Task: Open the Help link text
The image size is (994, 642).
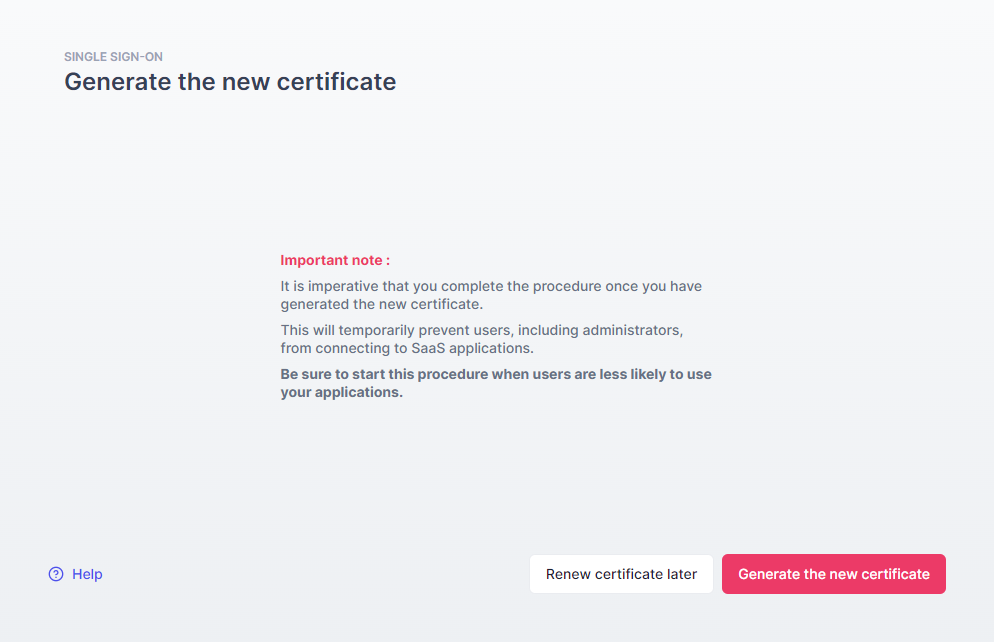Action: click(87, 574)
